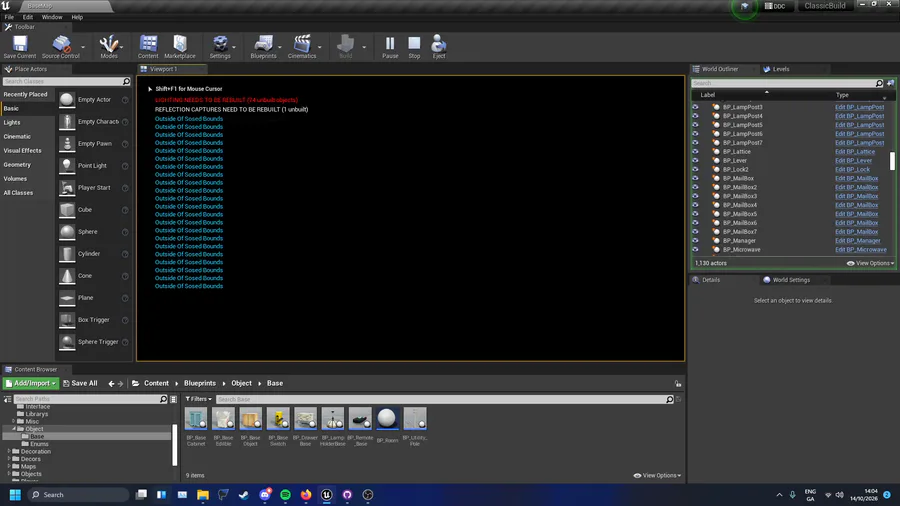Open Spotify from the Windows taskbar
Screen dimensions: 900x506
pos(285,495)
